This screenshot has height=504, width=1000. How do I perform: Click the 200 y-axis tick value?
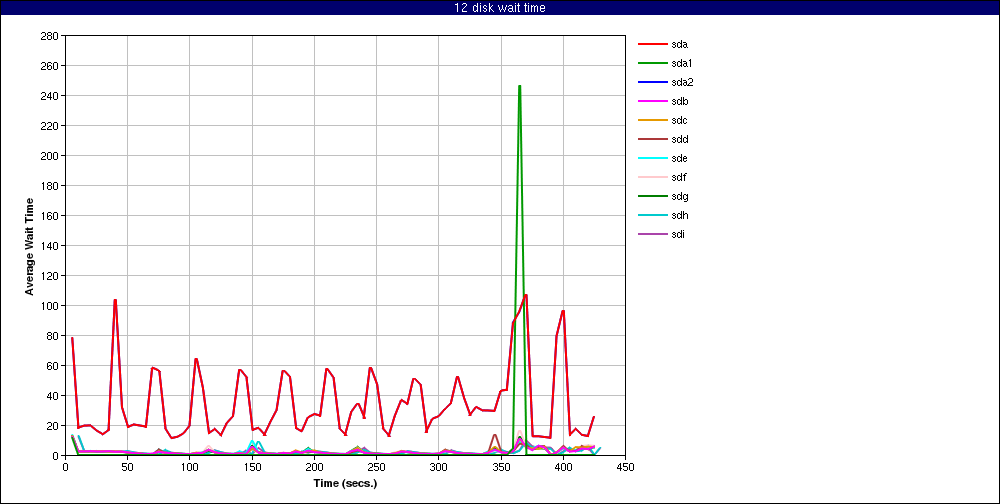coord(50,156)
